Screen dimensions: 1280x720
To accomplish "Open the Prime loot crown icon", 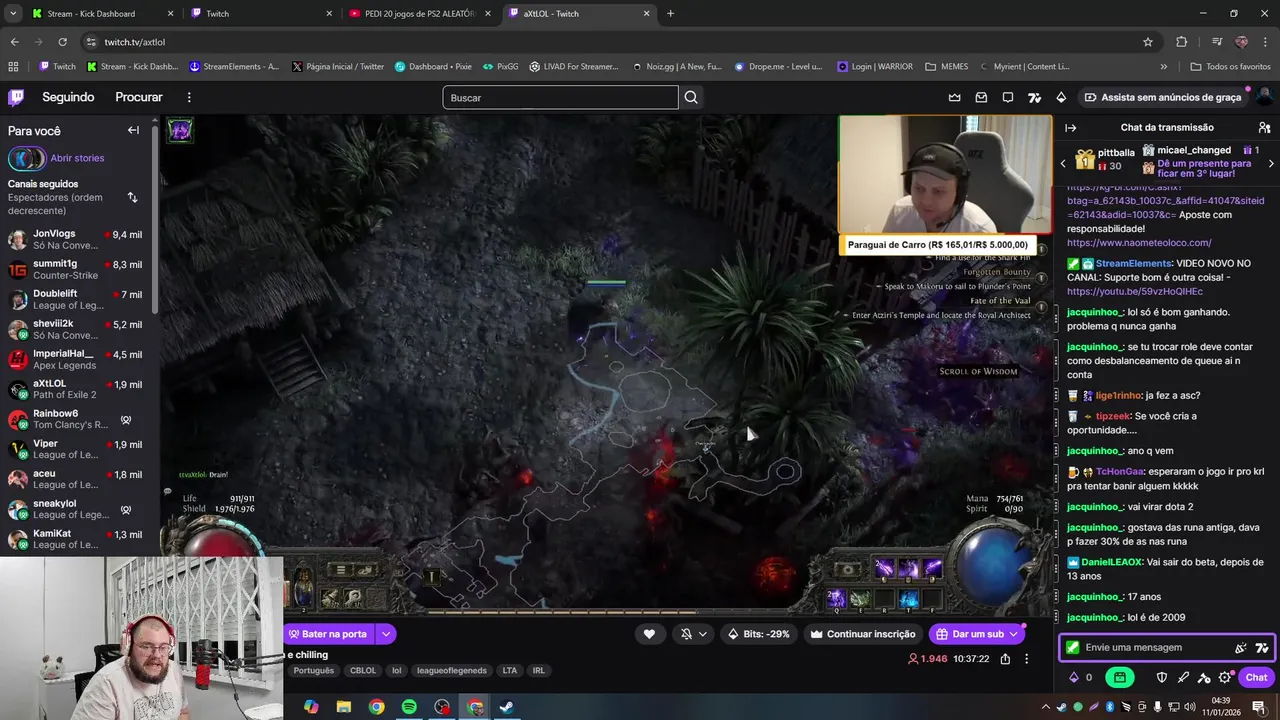I will click(954, 97).
